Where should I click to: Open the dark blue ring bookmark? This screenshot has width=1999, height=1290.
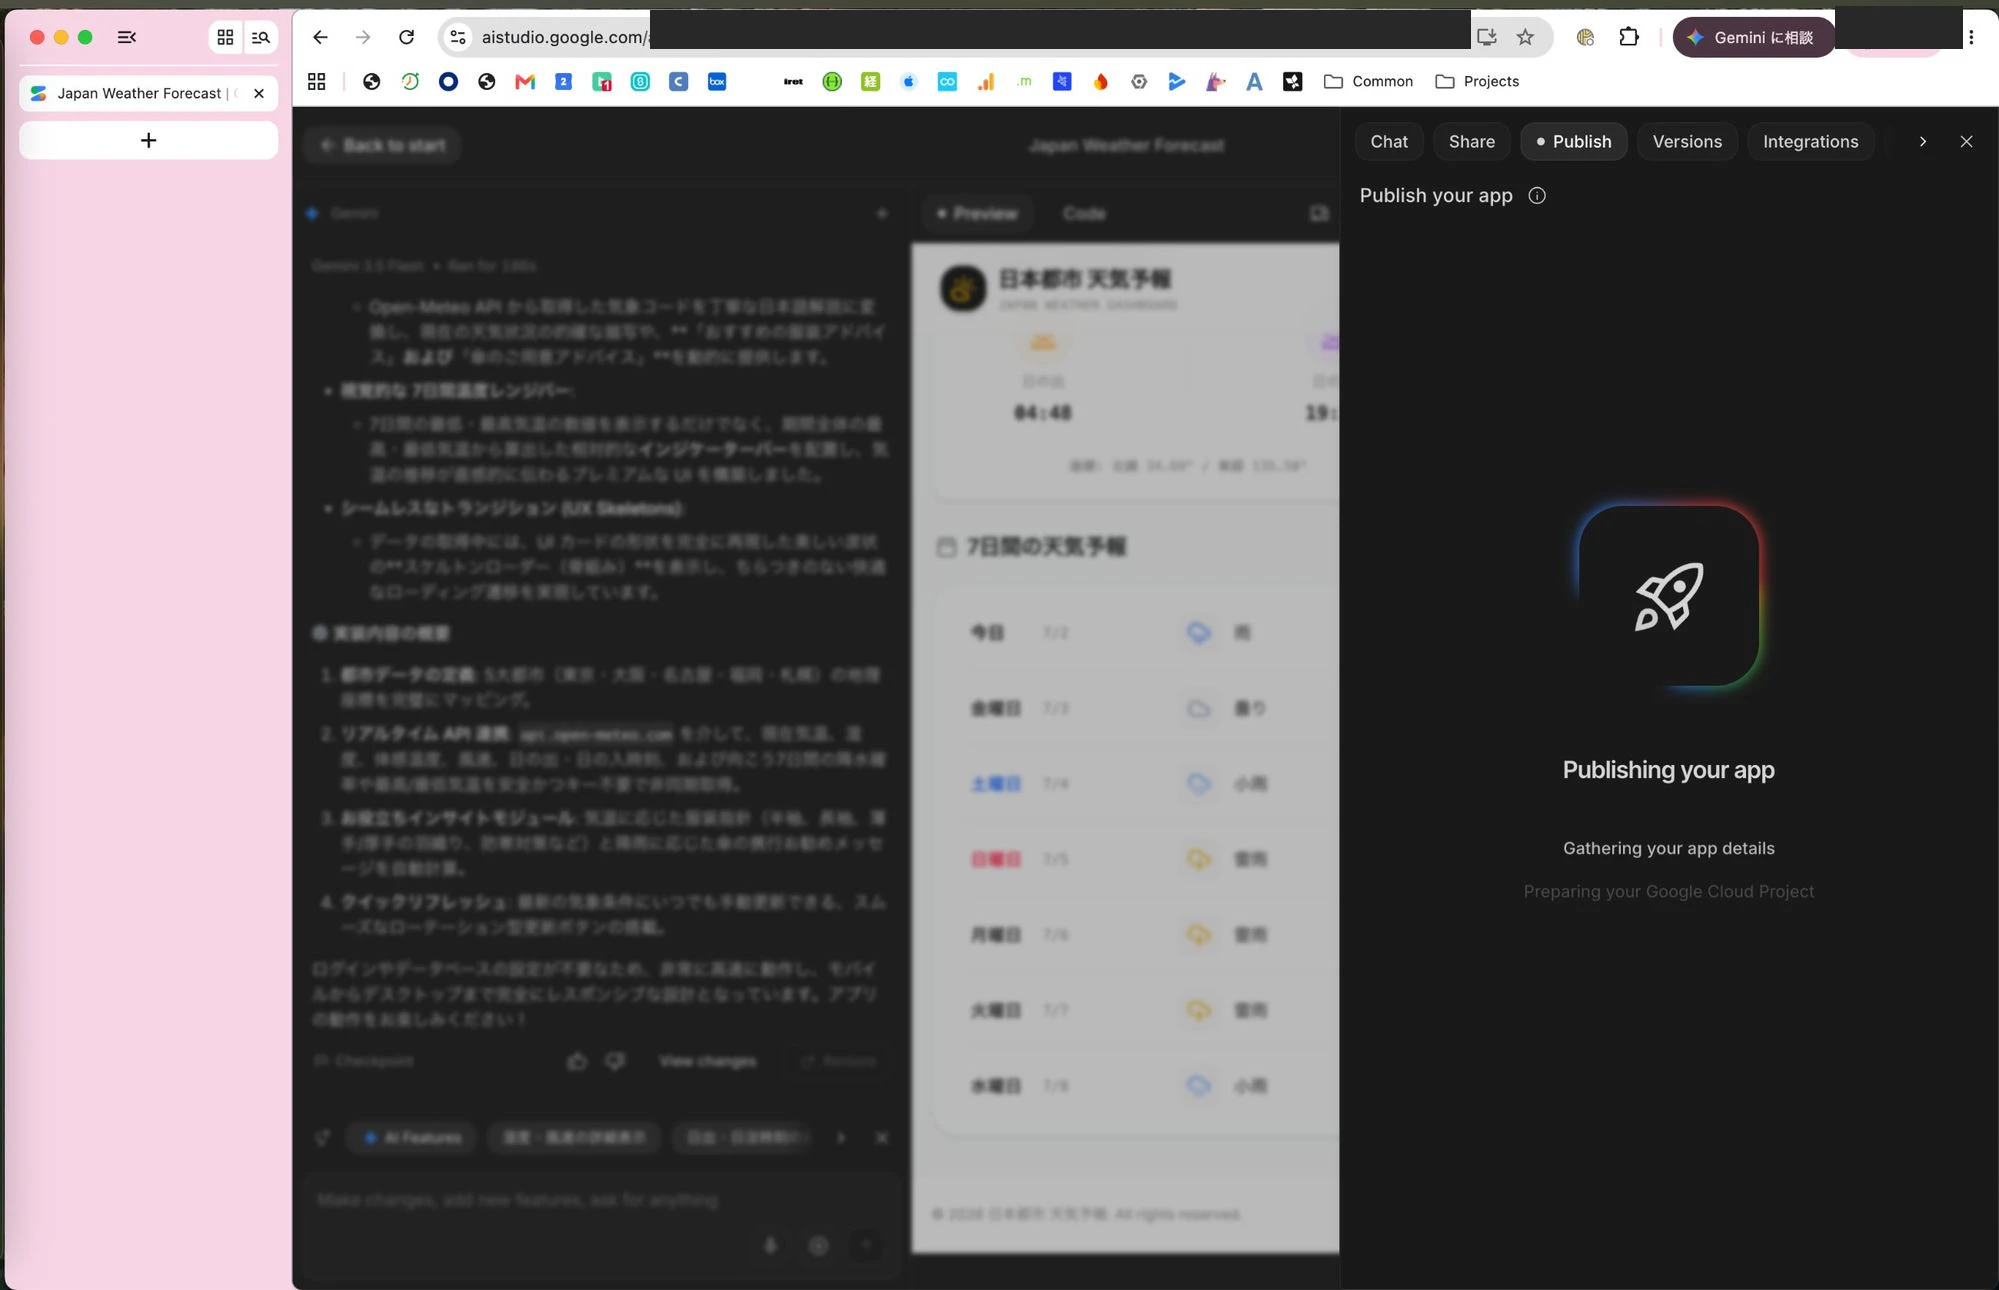click(x=448, y=81)
